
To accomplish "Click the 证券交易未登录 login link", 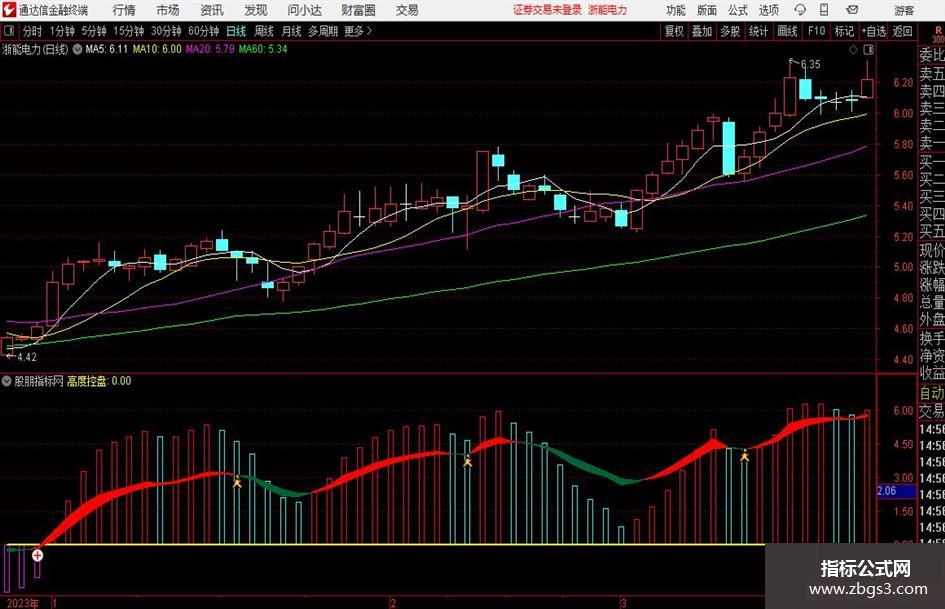I will coord(547,10).
